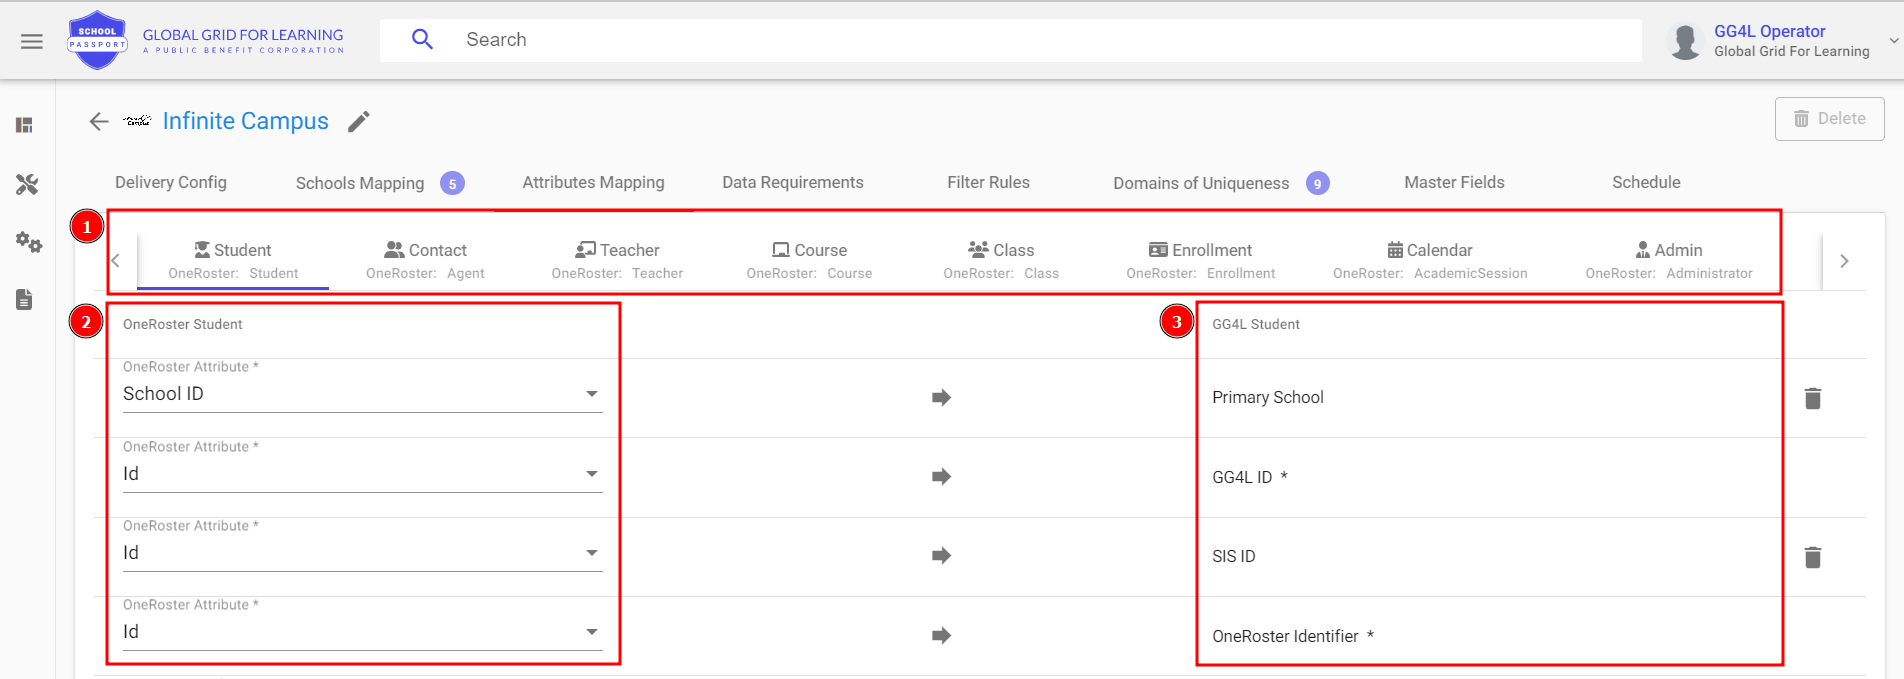Click the badge showing 9 on Domains of Uniqueness
The image size is (1904, 679).
(x=1318, y=184)
